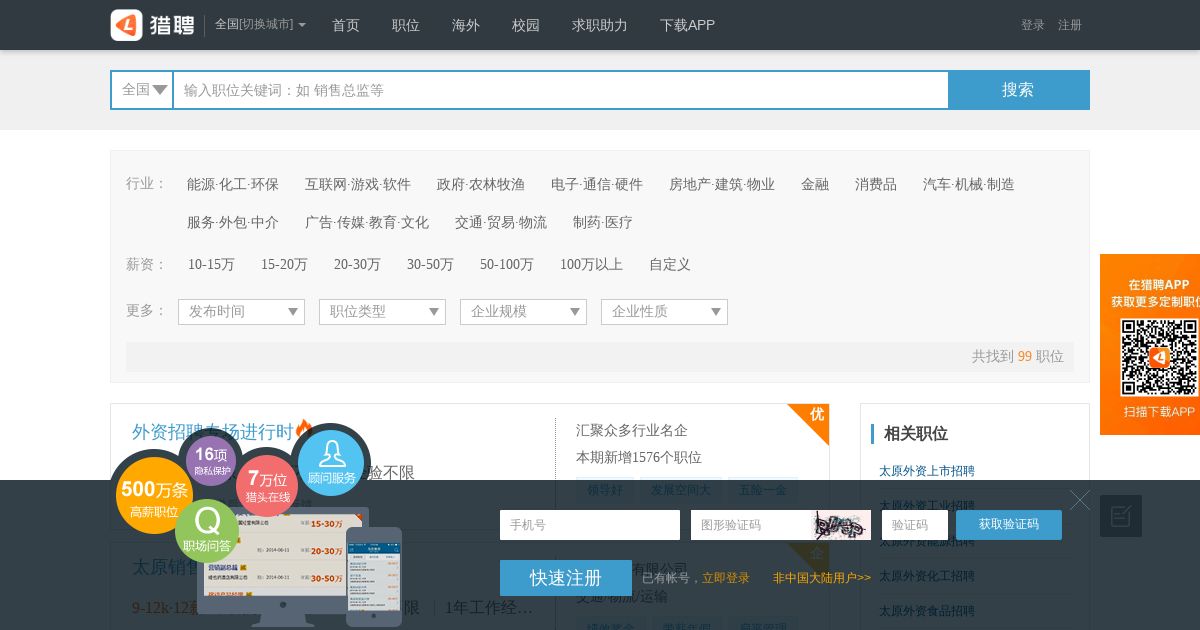Expand the 全国 region dropdown in search bar
The image size is (1200, 630).
click(142, 90)
